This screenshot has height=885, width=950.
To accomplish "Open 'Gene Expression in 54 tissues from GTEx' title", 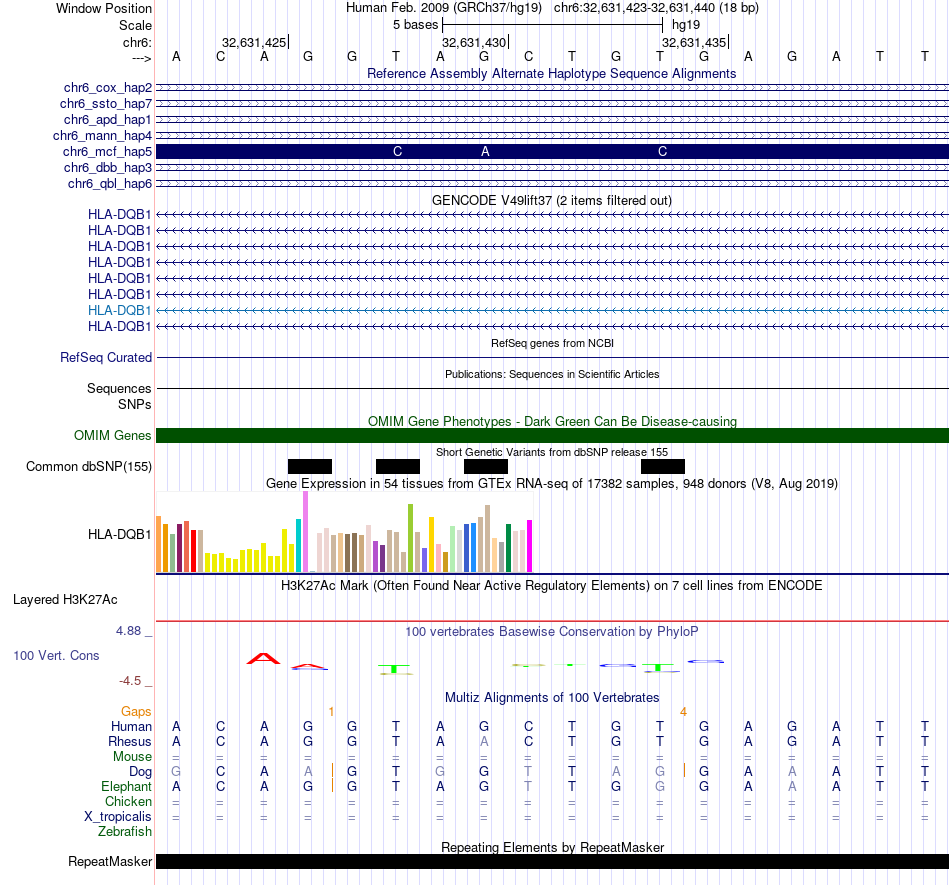I will [x=552, y=483].
